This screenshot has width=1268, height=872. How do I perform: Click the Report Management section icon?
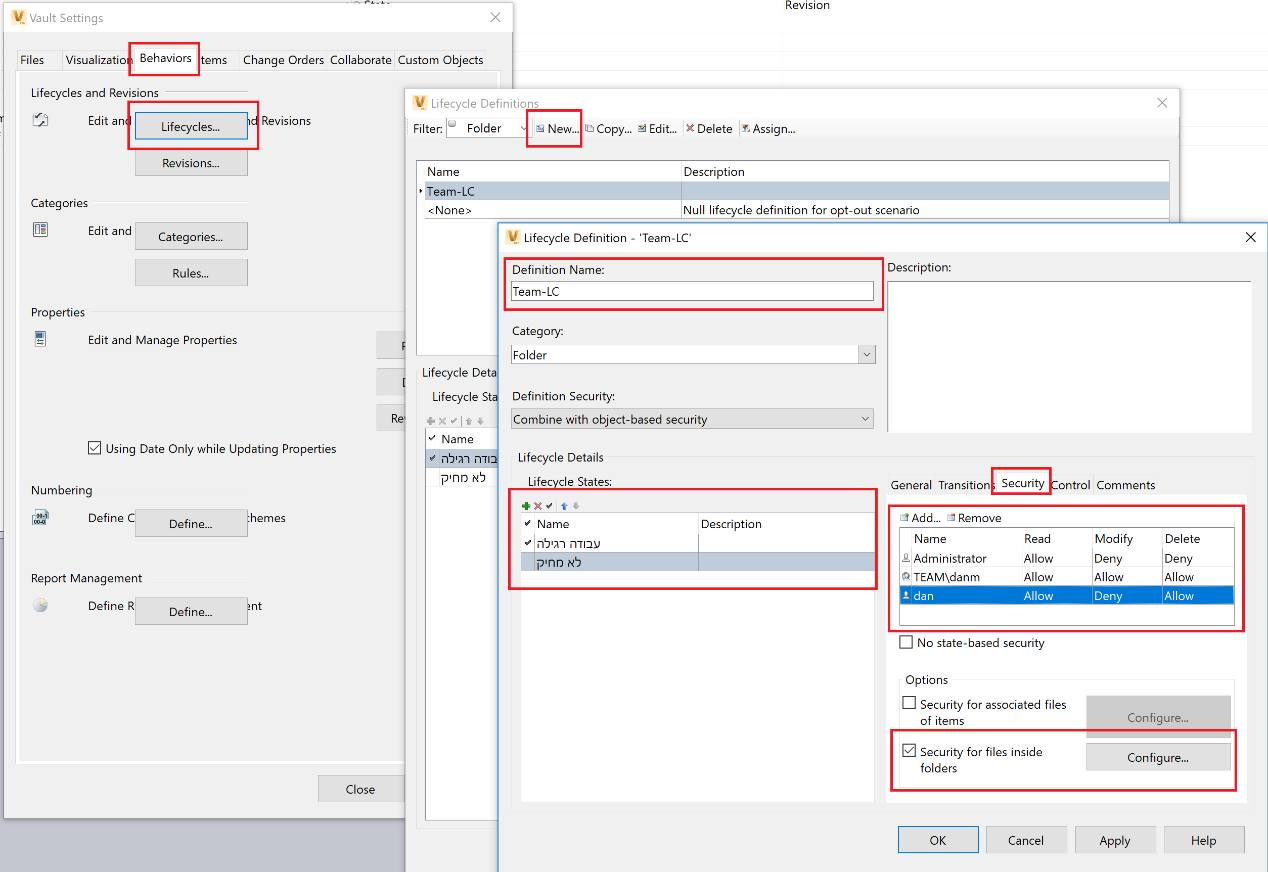[x=40, y=605]
